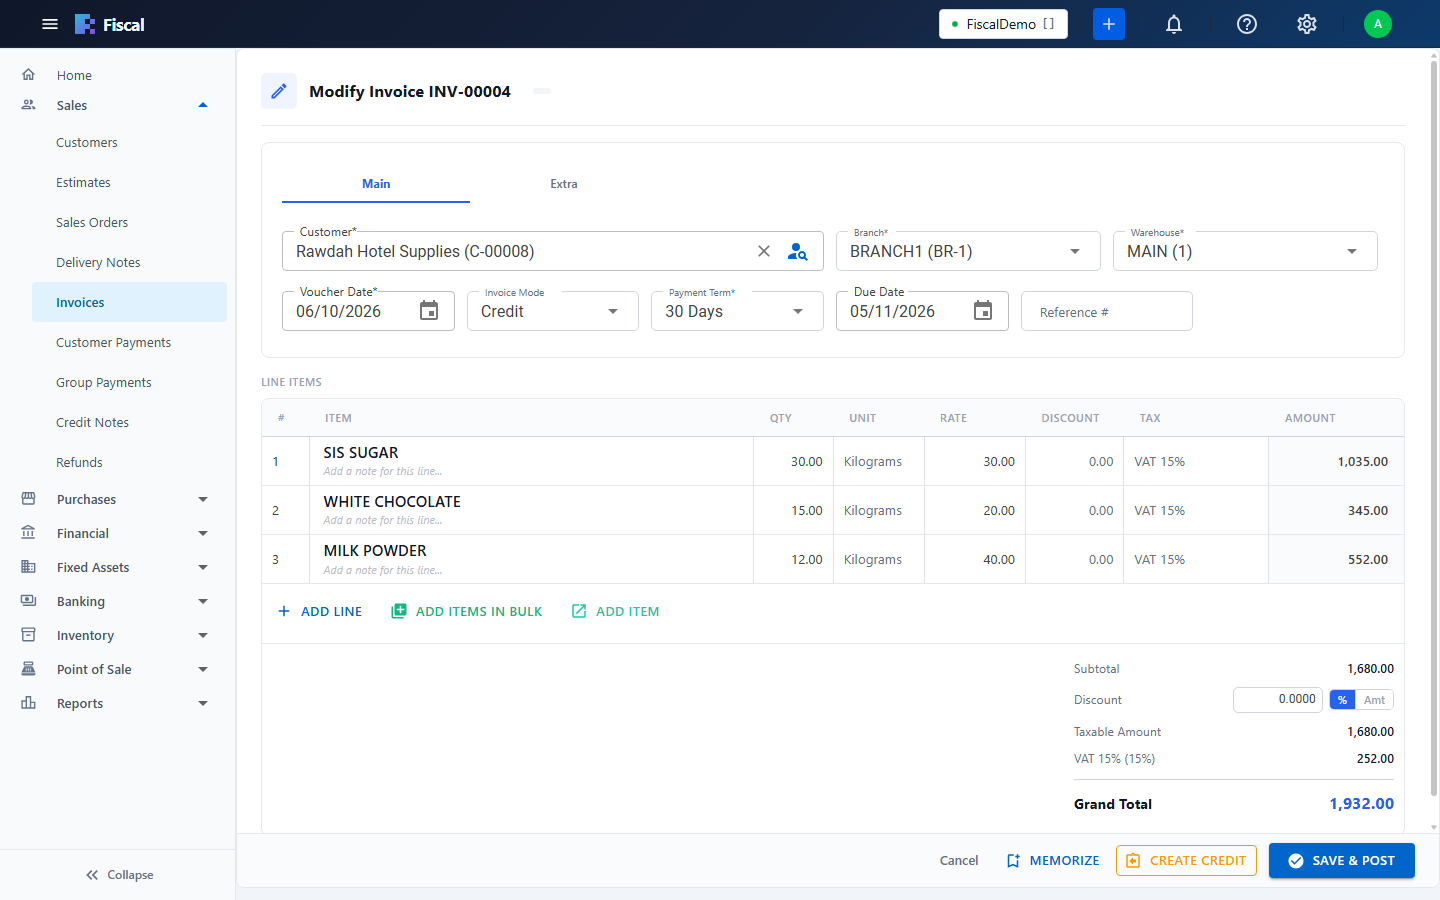Click the discount value input field
Image resolution: width=1440 pixels, height=900 pixels.
[1278, 700]
